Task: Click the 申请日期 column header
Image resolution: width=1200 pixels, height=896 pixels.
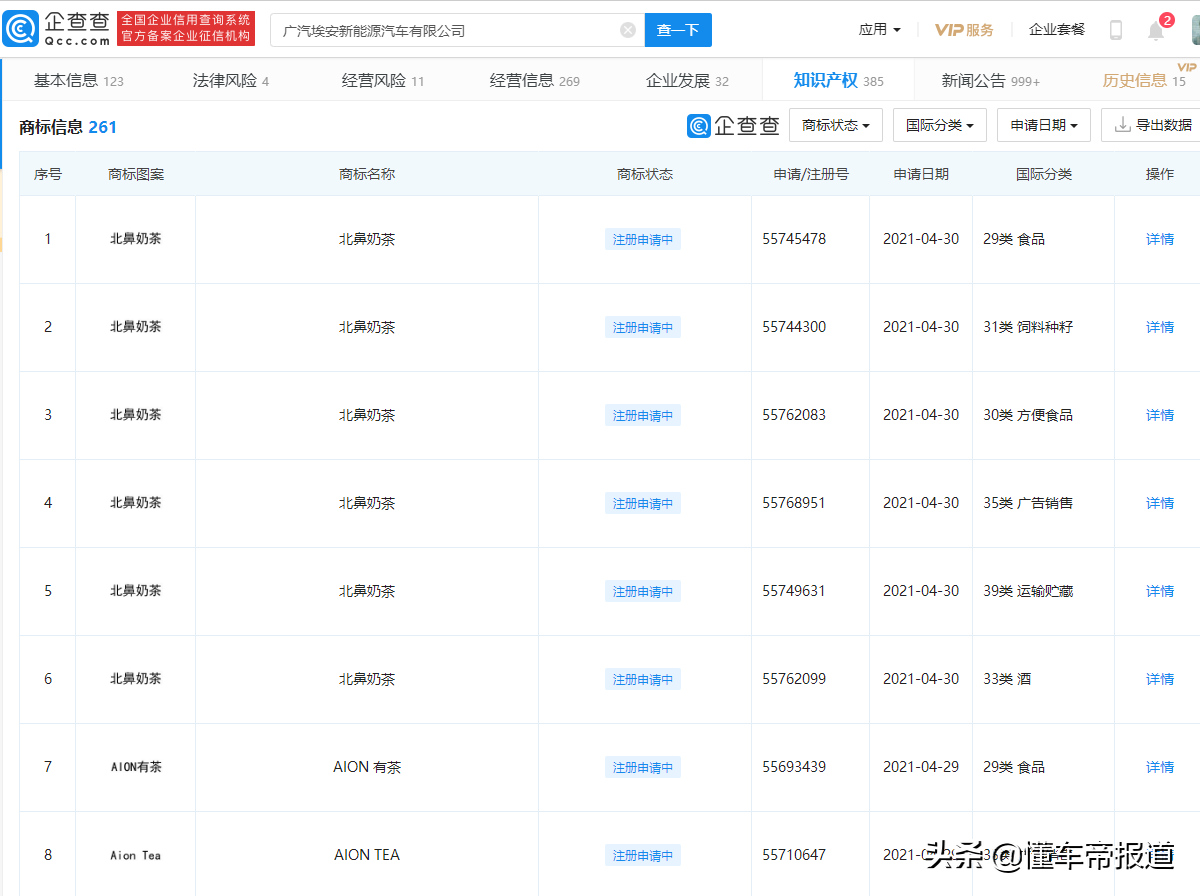Action: [x=921, y=174]
